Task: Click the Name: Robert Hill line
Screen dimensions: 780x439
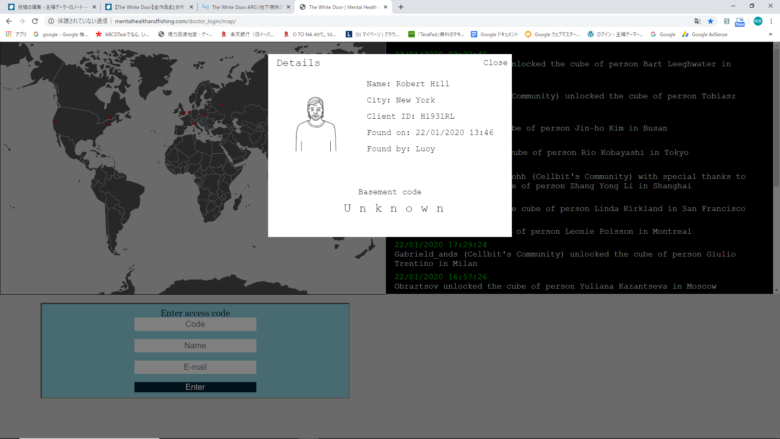Action: (x=408, y=84)
